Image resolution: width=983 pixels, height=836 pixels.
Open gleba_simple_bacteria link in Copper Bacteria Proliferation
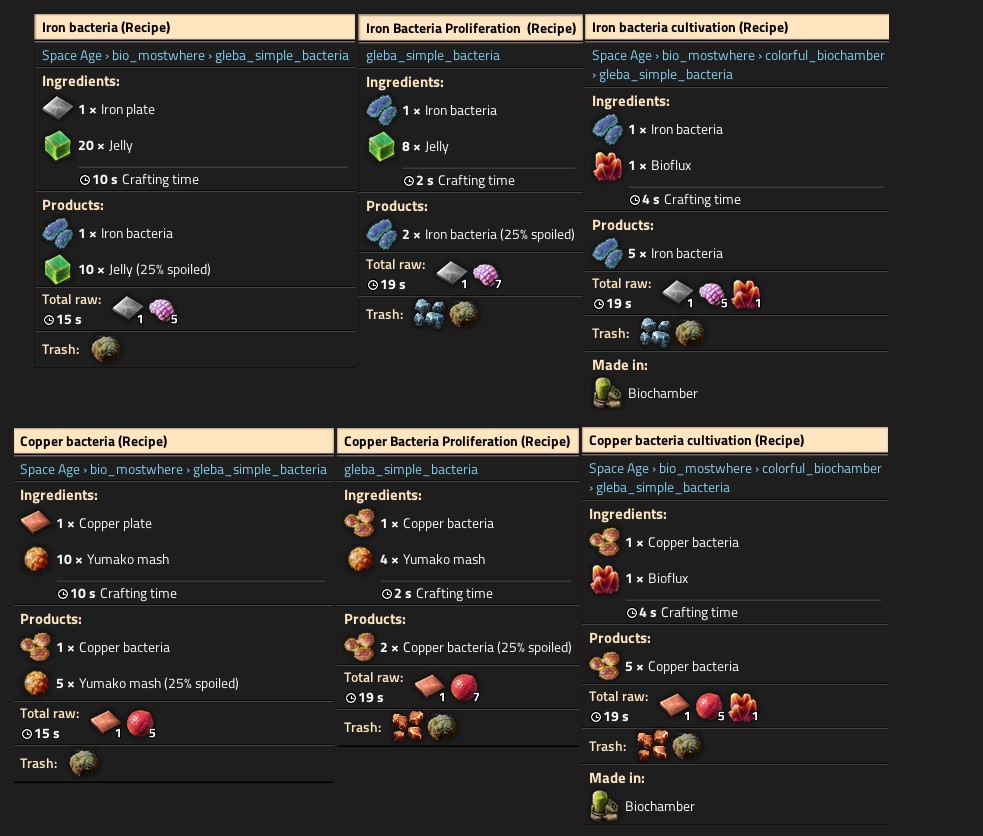click(x=411, y=469)
